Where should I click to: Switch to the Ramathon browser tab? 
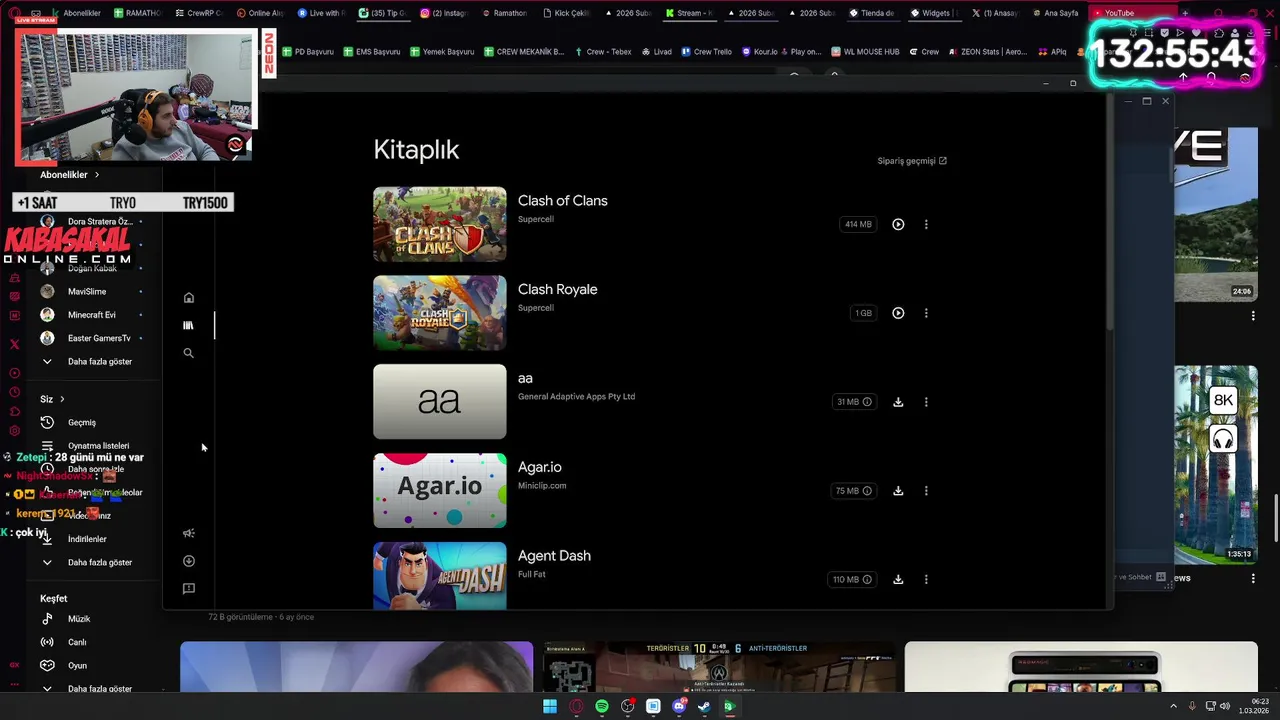tap(508, 13)
